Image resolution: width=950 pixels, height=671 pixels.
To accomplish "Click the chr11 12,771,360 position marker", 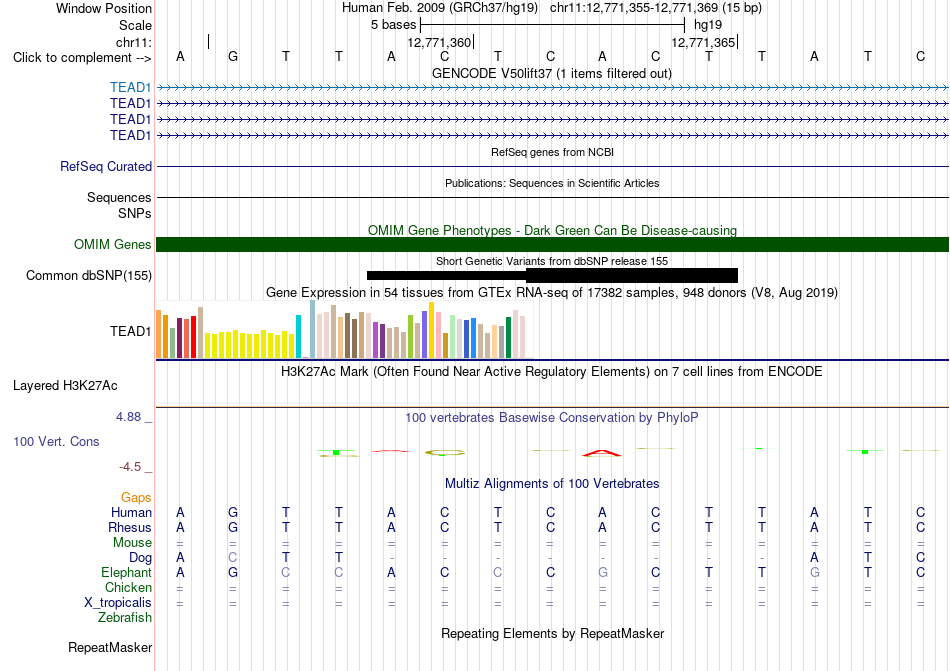I will point(440,42).
